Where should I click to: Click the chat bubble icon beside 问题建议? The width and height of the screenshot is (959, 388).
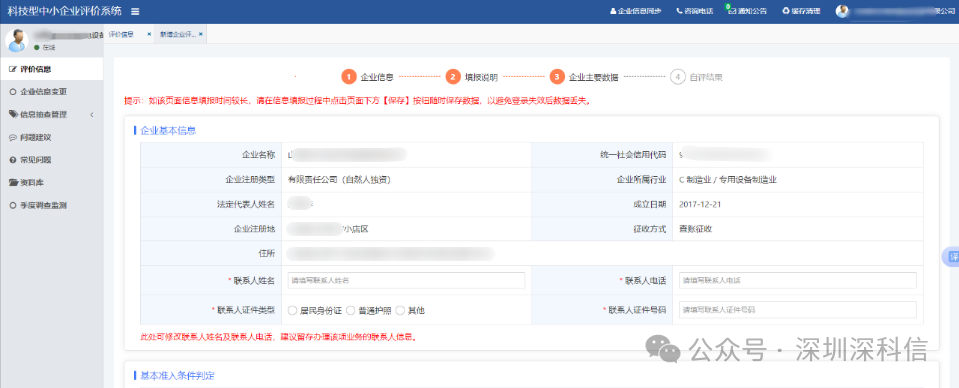(x=13, y=138)
